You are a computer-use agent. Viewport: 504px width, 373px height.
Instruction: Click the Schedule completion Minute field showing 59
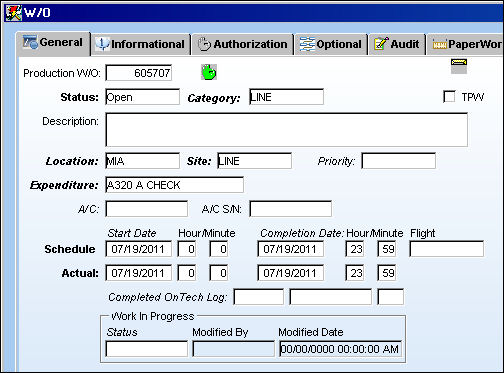click(387, 249)
